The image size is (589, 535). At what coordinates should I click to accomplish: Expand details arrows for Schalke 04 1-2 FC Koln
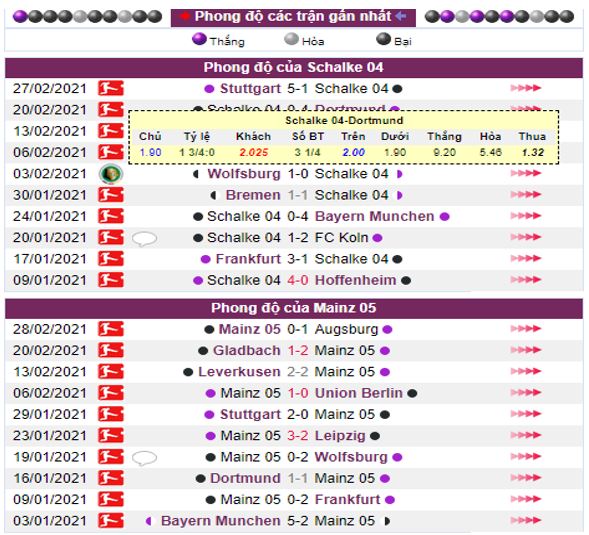(x=526, y=237)
